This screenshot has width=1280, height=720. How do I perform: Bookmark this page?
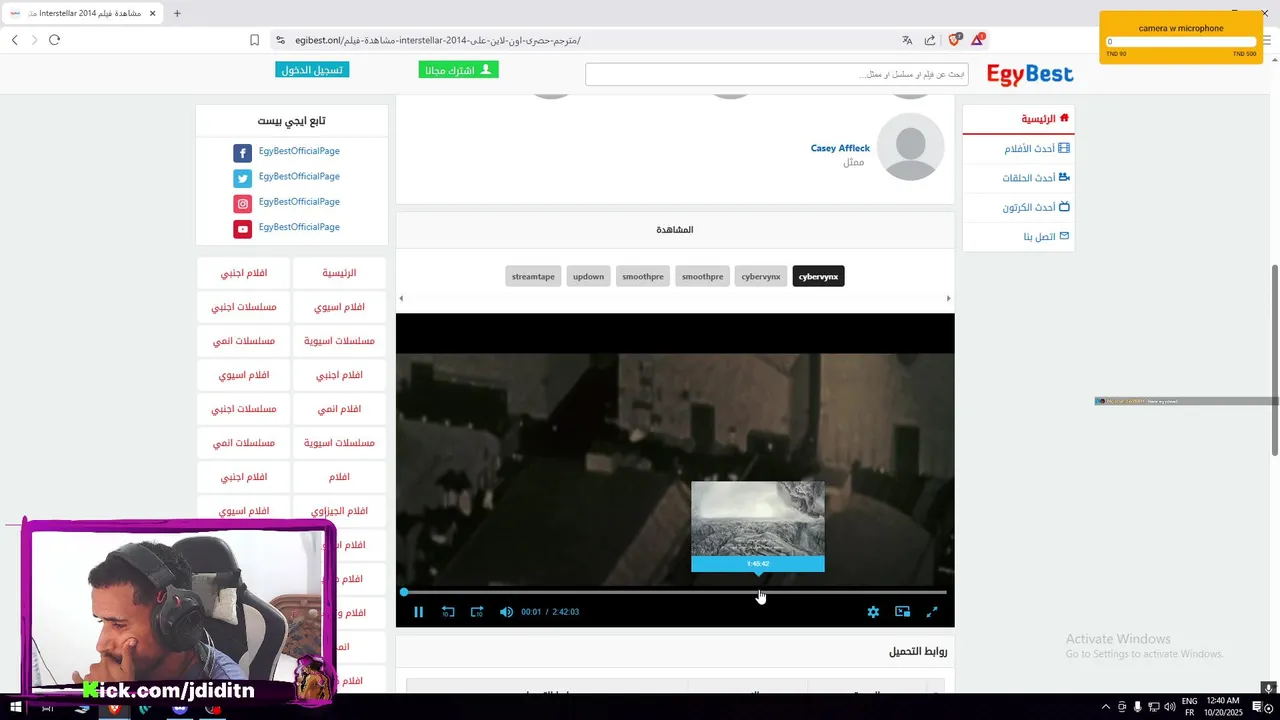pyautogui.click(x=254, y=40)
